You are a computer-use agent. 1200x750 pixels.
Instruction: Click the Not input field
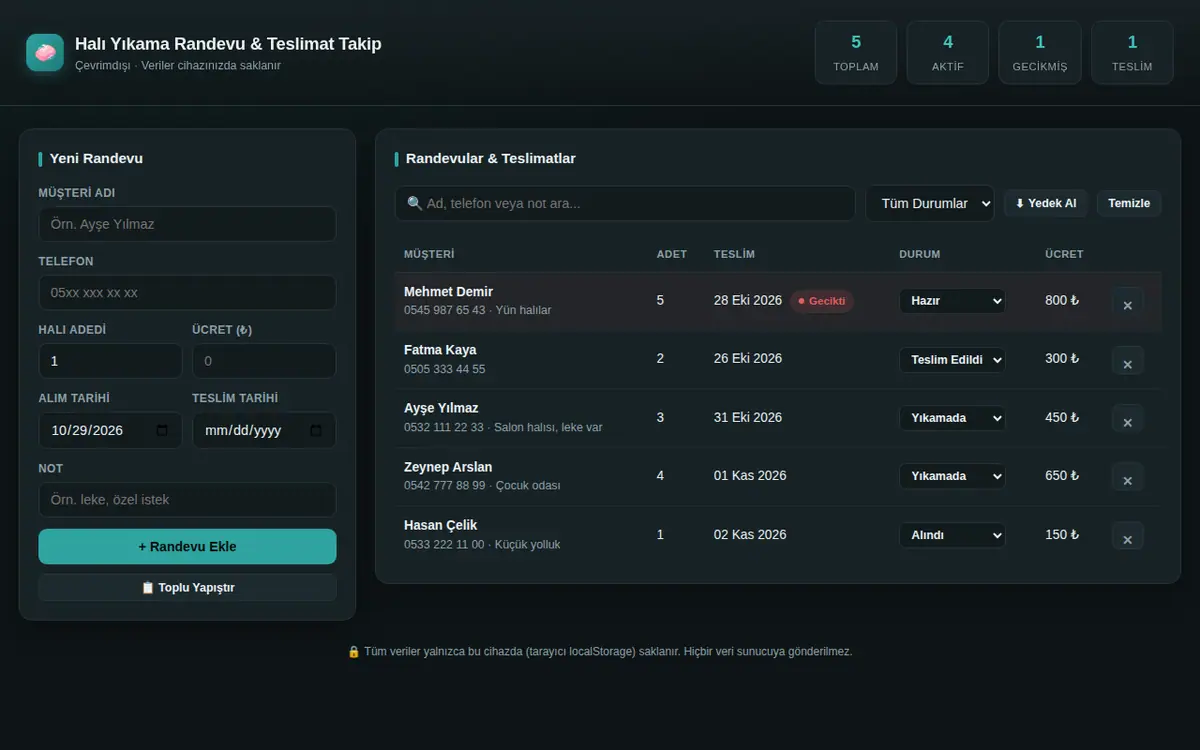click(x=187, y=500)
